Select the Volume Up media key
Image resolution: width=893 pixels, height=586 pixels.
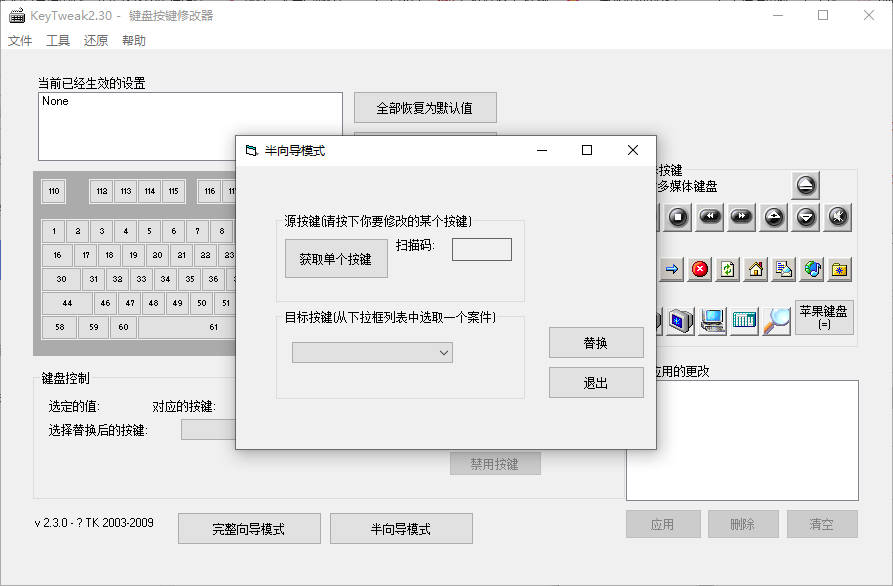(773, 217)
